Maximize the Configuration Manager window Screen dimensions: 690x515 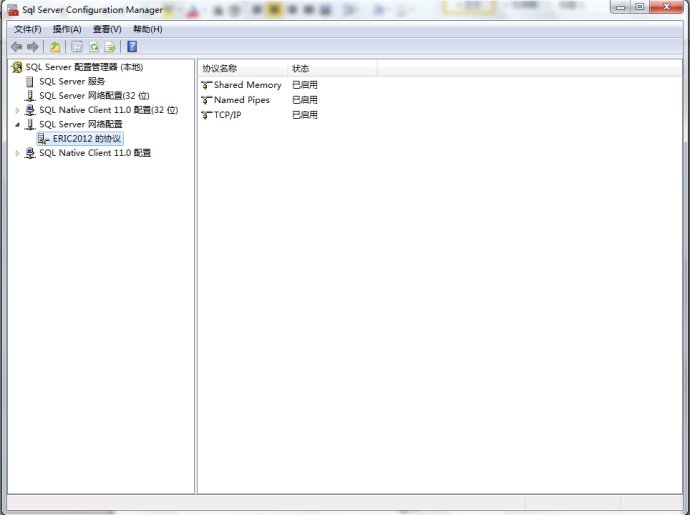(640, 7)
